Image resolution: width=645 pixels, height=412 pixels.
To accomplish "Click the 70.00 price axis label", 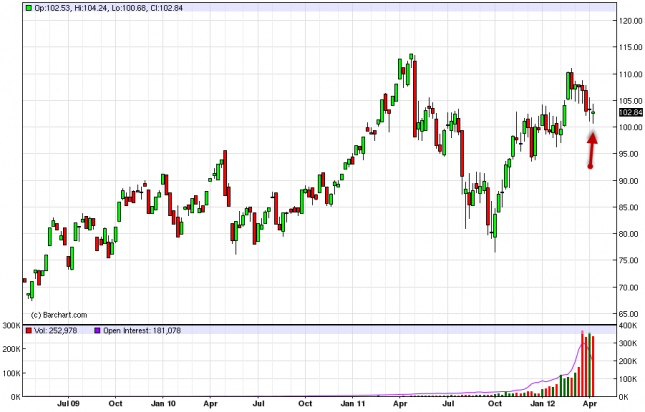I will [631, 287].
